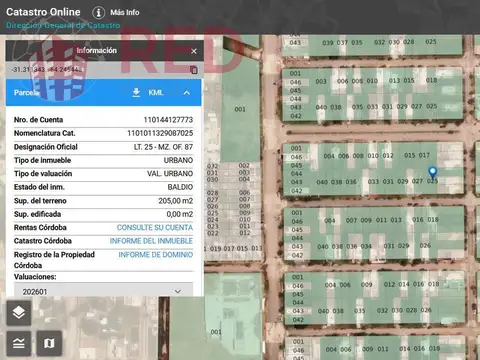The width and height of the screenshot is (480, 360).
Task: Open CONSULTE SU CUENTA link
Action: [x=155, y=228]
